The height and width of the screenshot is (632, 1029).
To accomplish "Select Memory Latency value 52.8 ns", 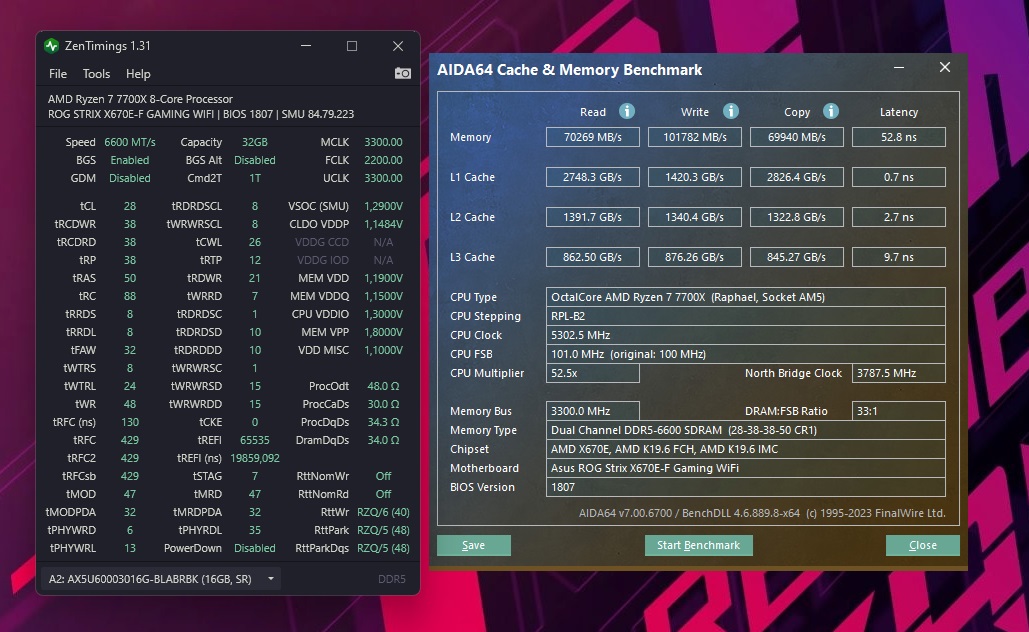I will pos(898,137).
